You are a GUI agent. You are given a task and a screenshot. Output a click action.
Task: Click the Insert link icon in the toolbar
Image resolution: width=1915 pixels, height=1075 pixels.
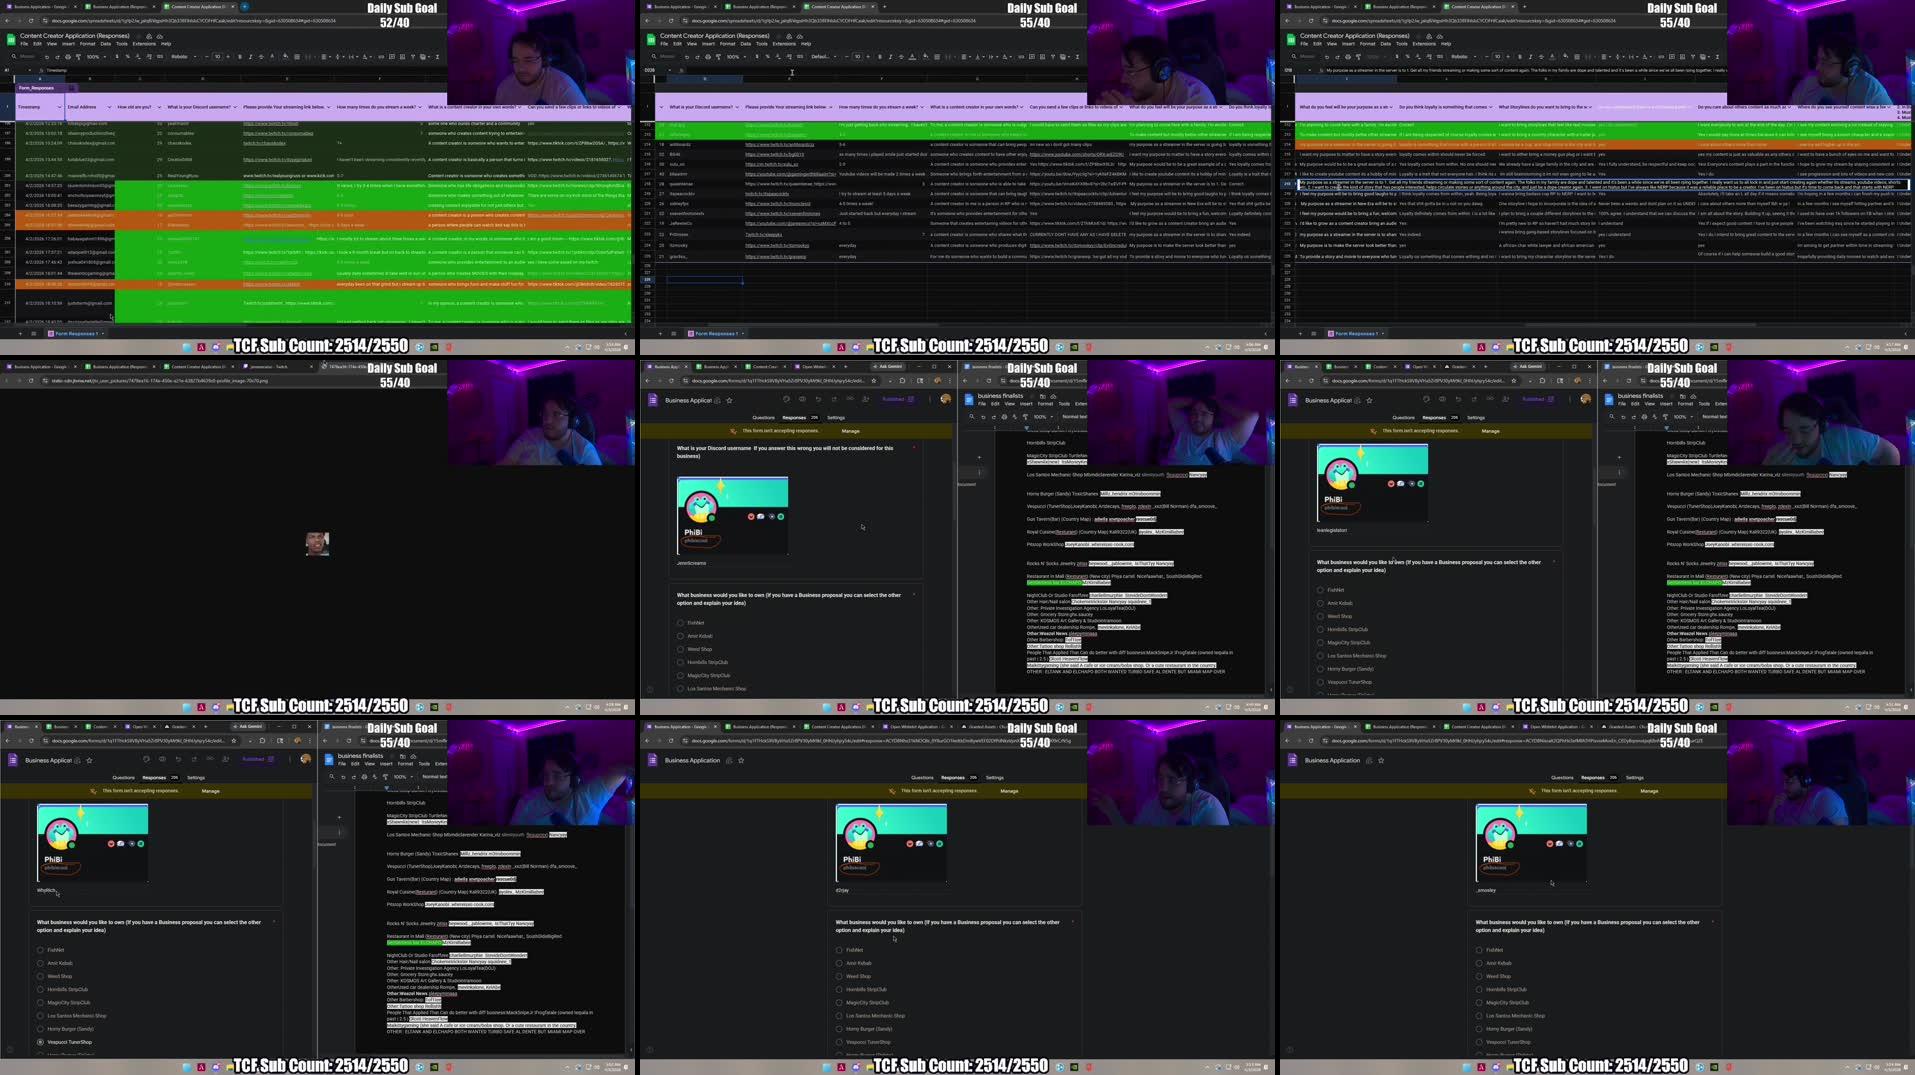[381, 57]
